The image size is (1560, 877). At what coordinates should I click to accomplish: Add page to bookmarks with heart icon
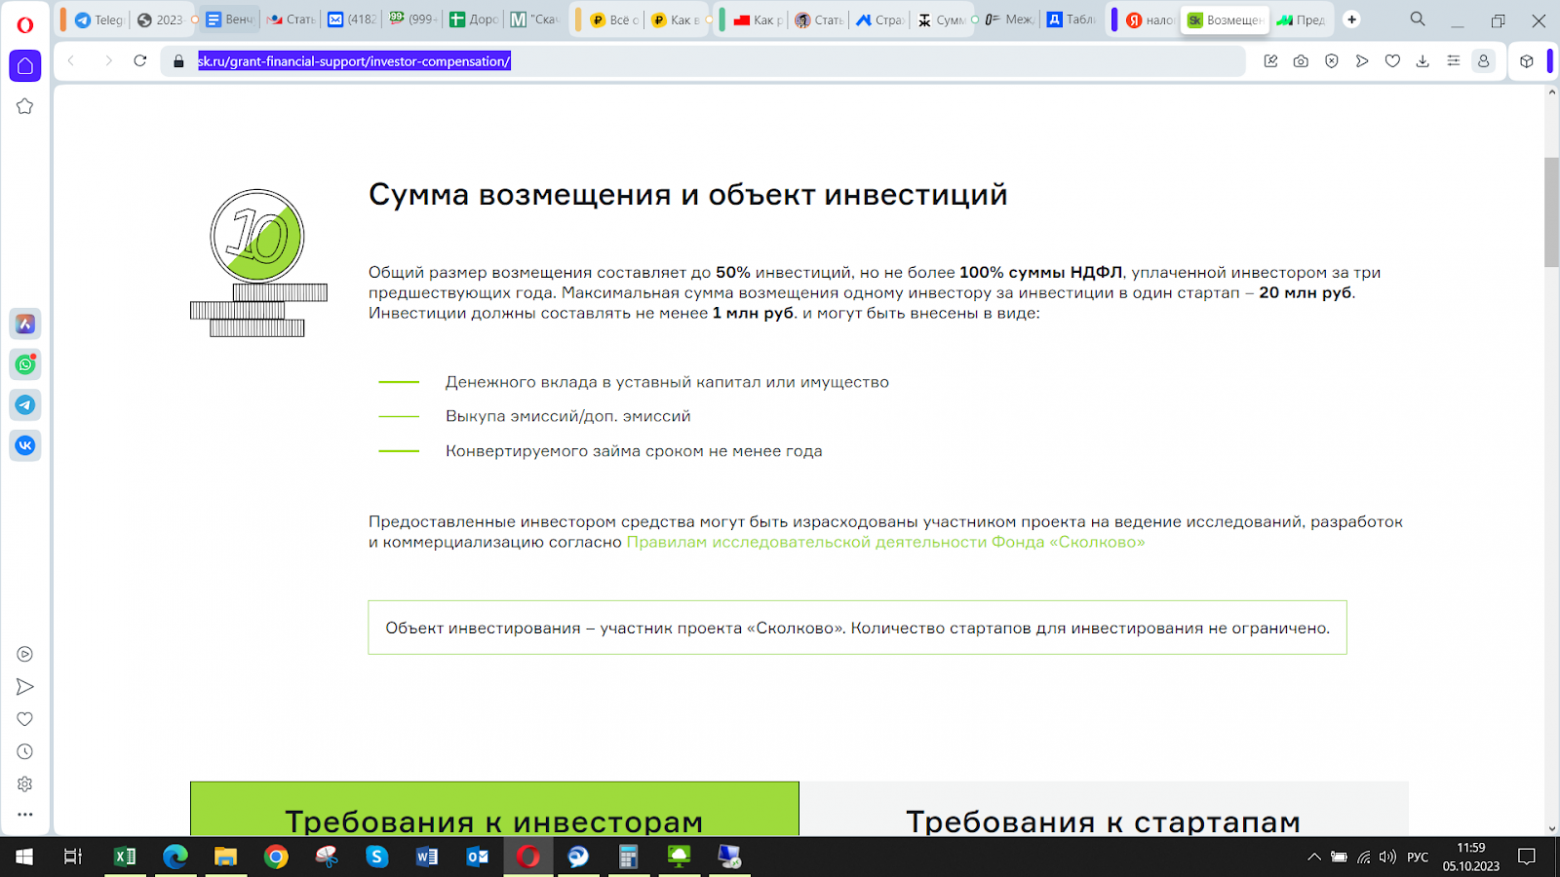click(1392, 61)
